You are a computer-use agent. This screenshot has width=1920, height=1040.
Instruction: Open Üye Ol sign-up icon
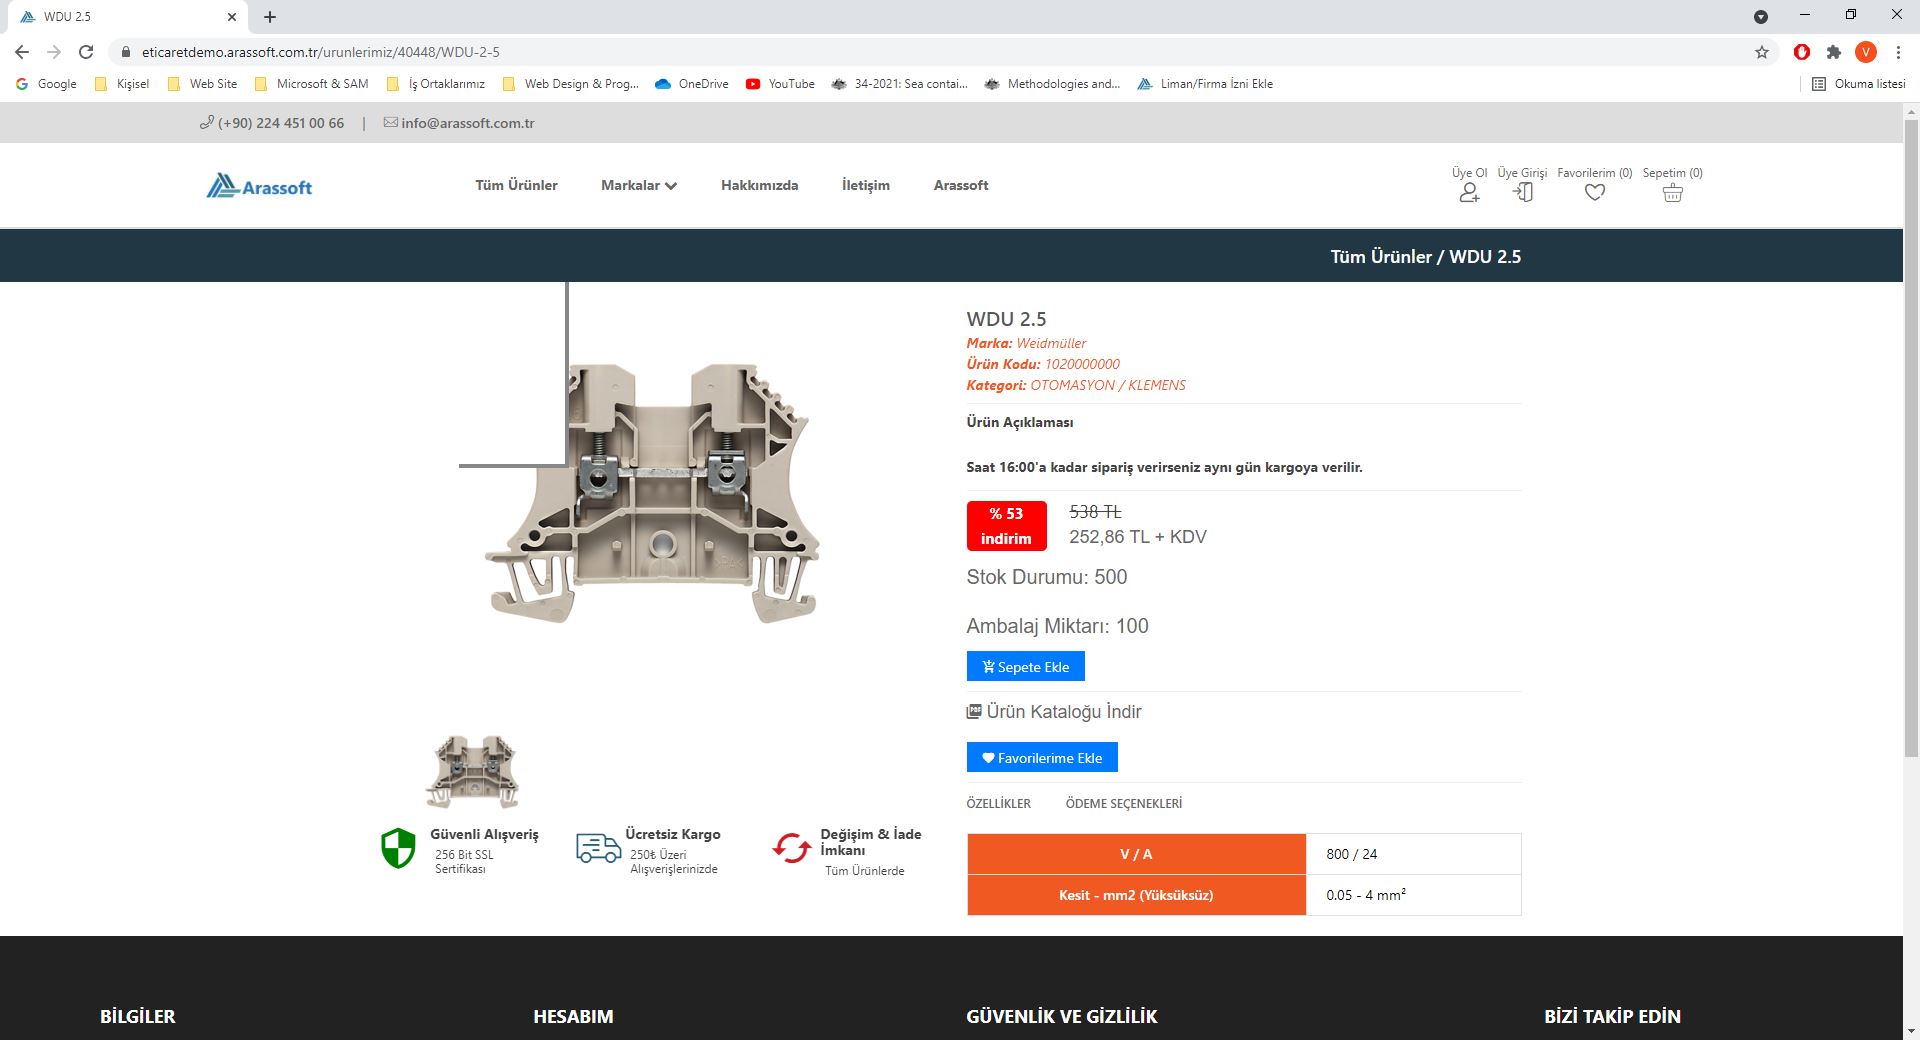1469,193
